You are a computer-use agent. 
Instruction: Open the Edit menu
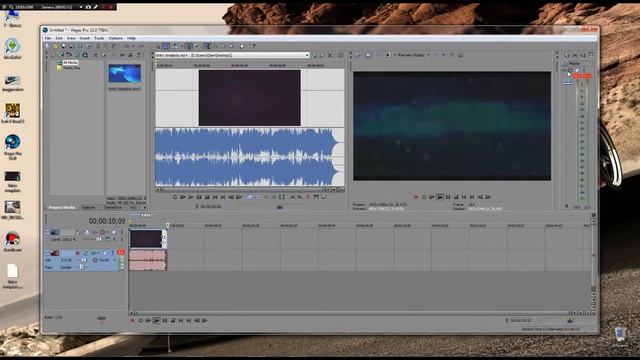59,38
